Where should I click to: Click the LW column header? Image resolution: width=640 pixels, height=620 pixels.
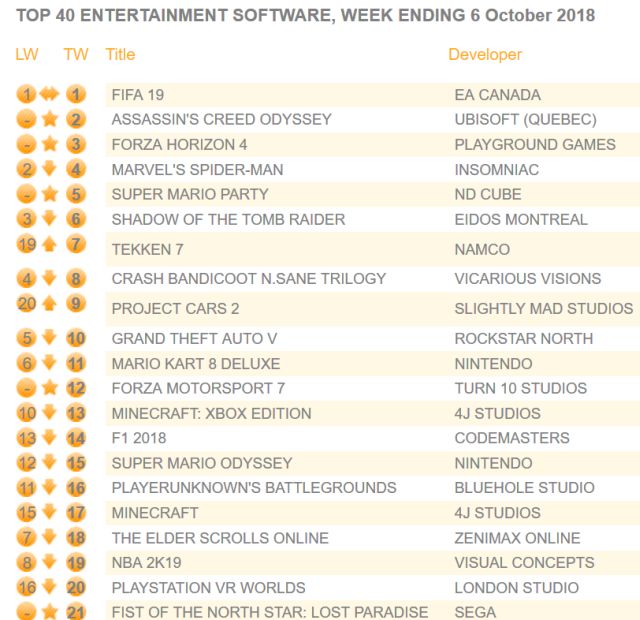click(27, 54)
